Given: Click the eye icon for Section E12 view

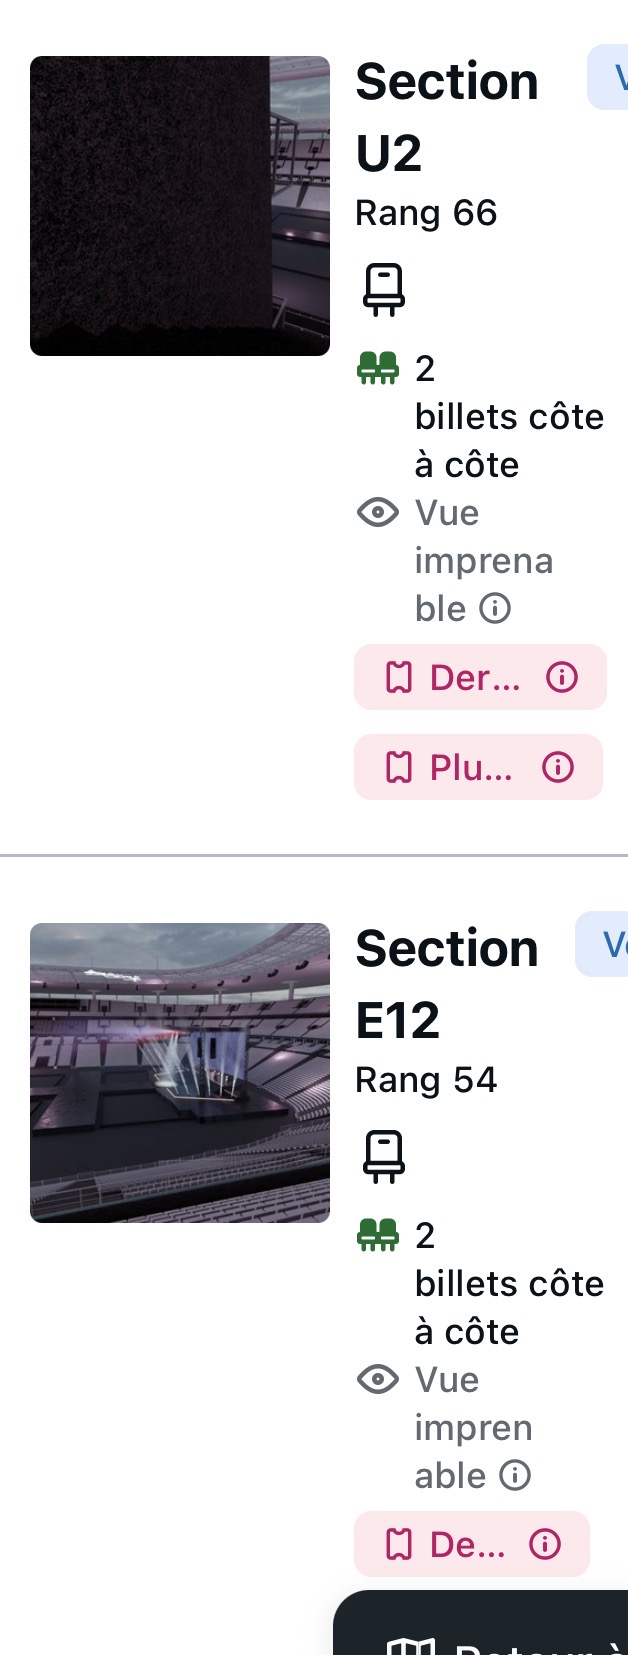Looking at the screenshot, I should pyautogui.click(x=378, y=1380).
